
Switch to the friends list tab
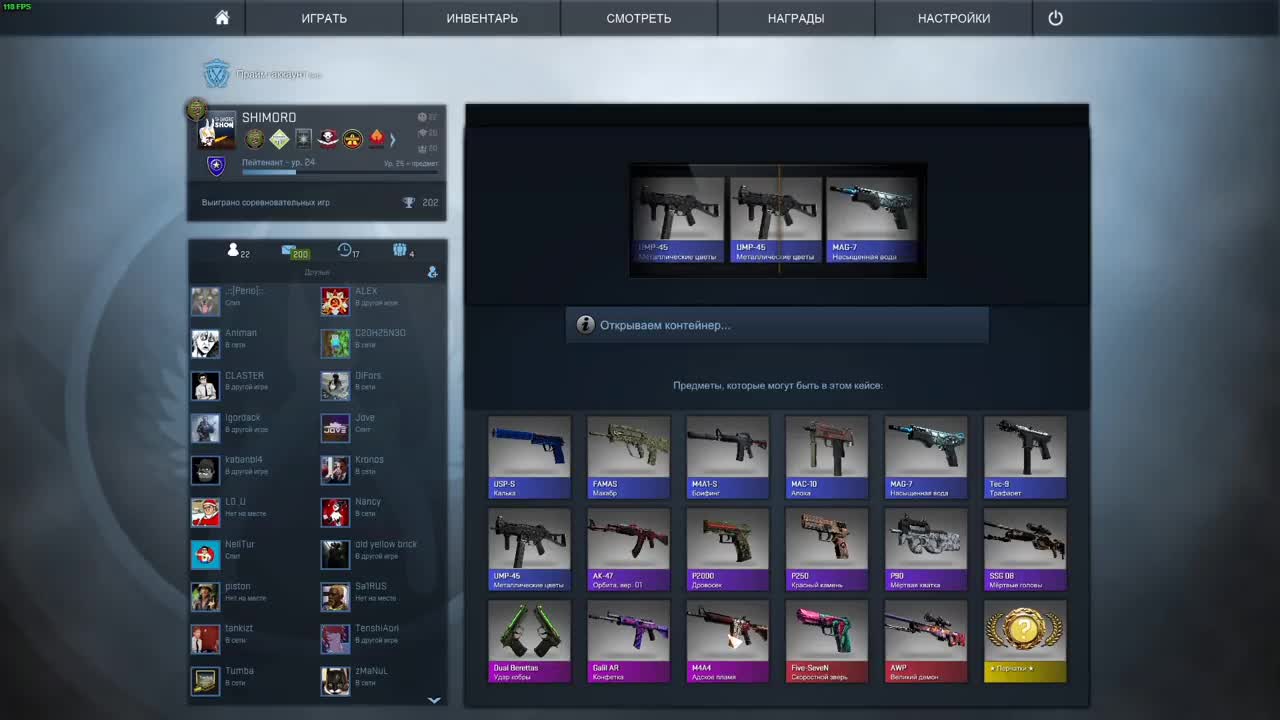pyautogui.click(x=238, y=251)
